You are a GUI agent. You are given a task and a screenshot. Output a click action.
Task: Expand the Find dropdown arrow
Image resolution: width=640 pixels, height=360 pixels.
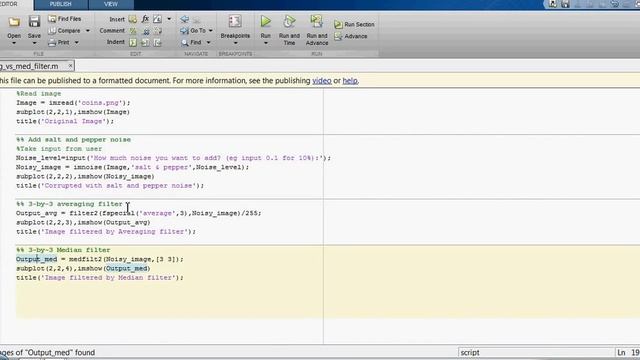point(208,42)
